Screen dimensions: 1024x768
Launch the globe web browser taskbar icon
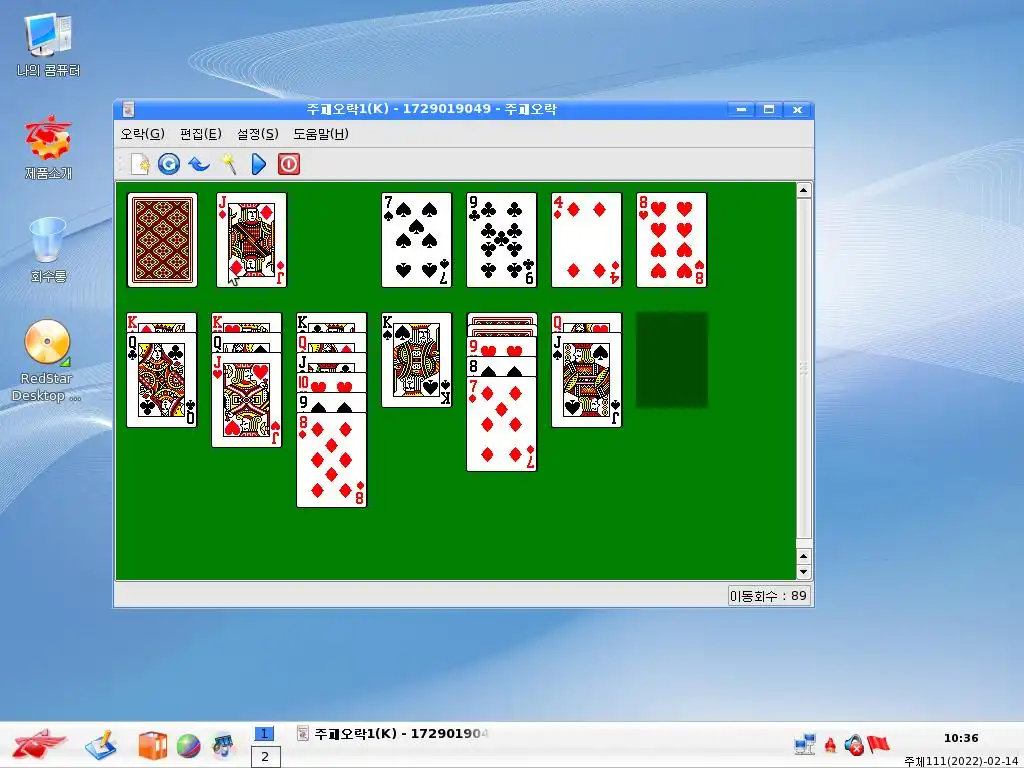tap(189, 746)
